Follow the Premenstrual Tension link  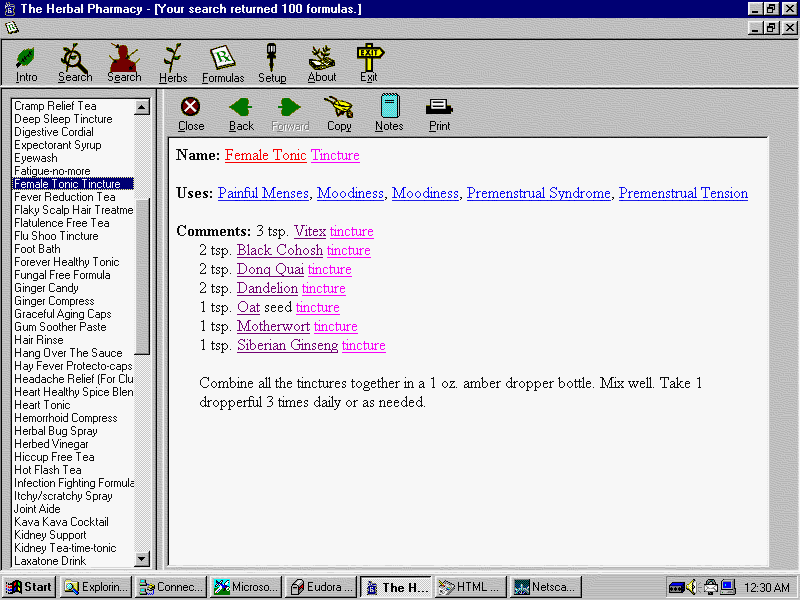click(683, 193)
